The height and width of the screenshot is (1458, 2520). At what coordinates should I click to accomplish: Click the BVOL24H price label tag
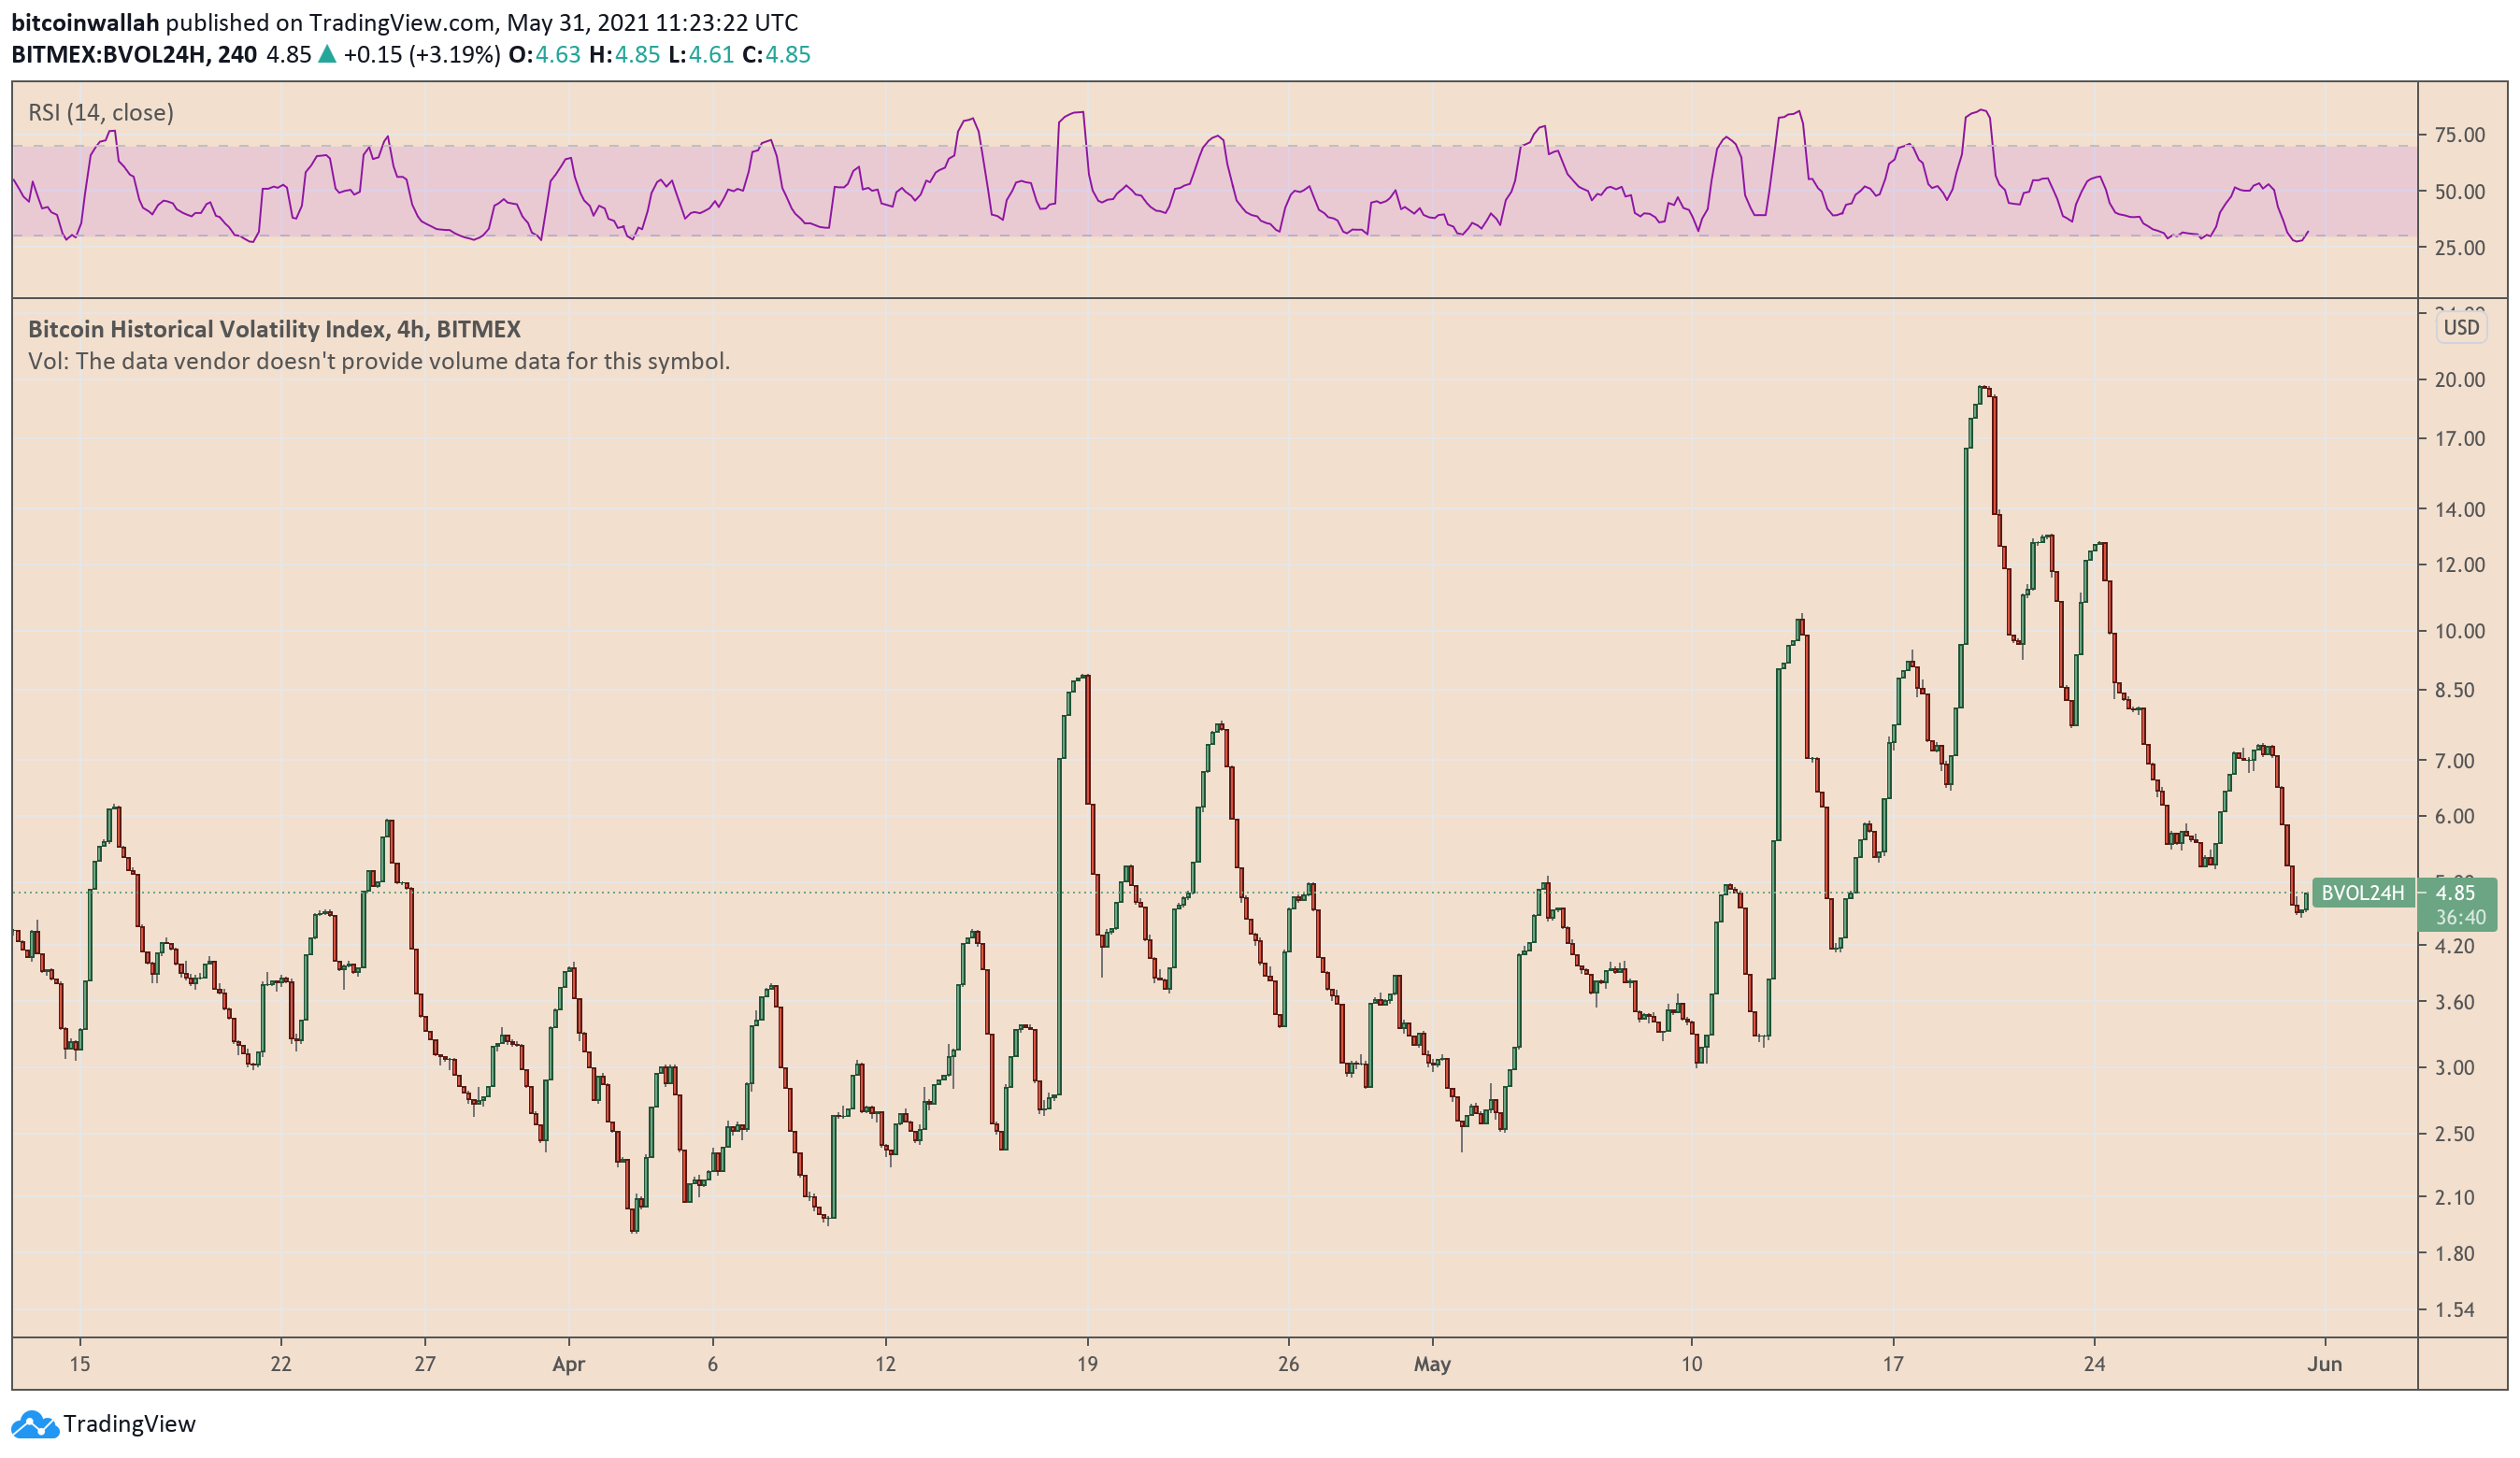tap(2362, 893)
